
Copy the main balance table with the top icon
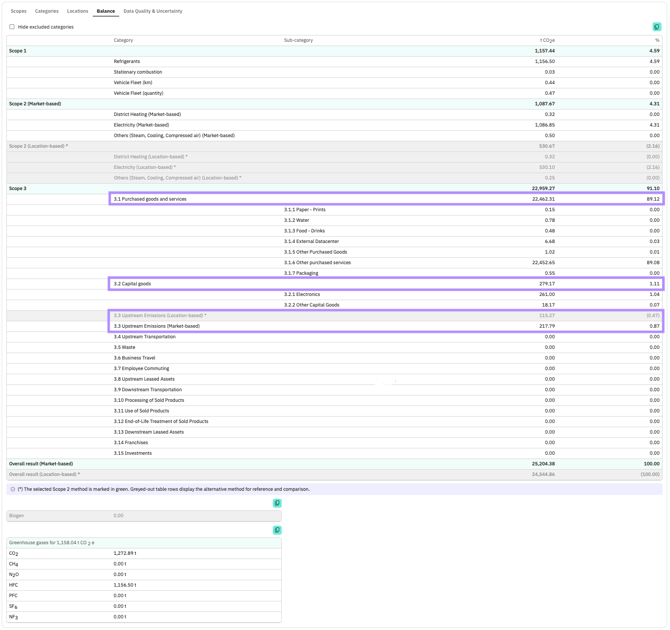(657, 27)
